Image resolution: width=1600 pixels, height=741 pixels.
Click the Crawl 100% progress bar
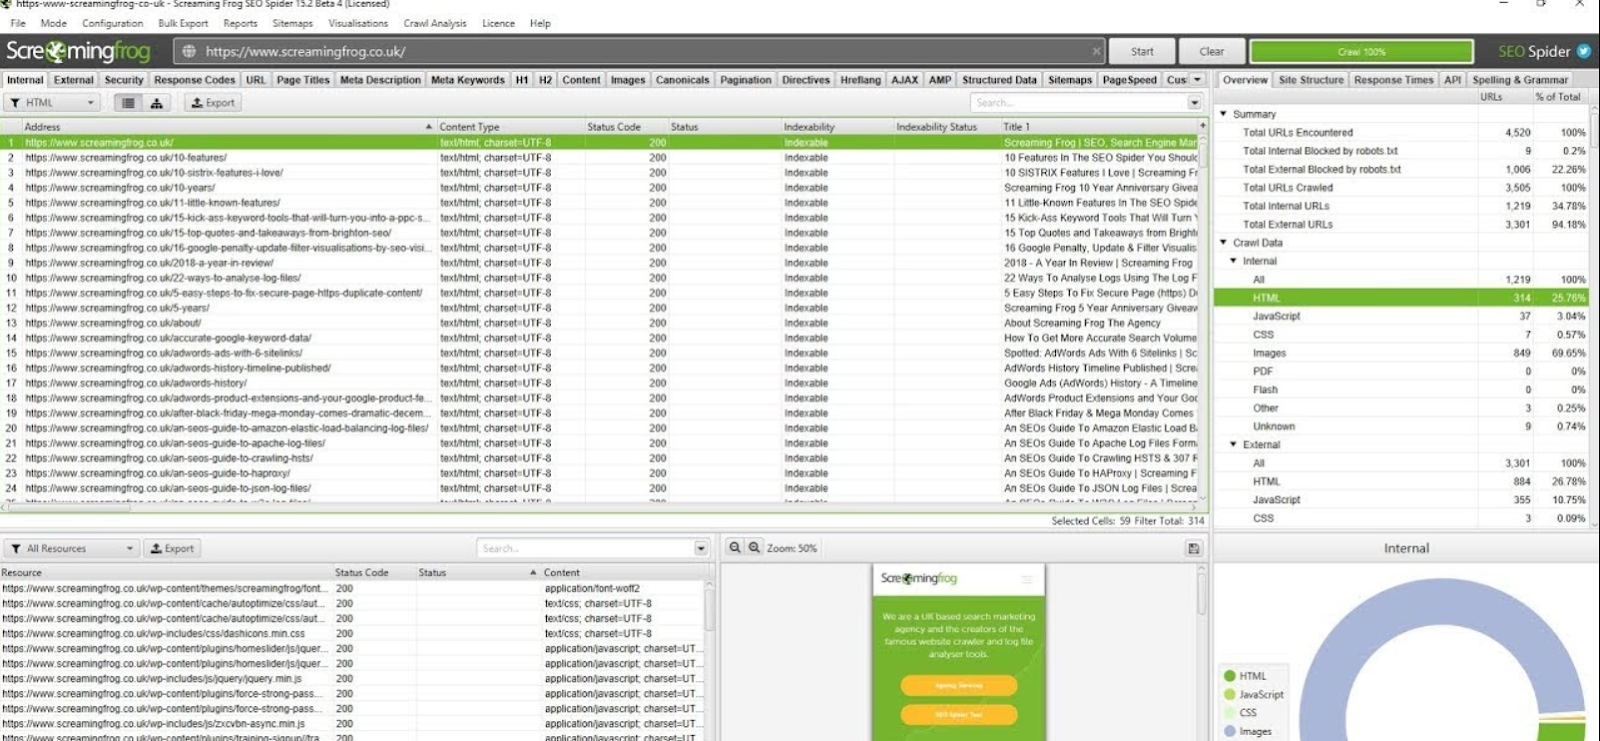[x=1361, y=51]
